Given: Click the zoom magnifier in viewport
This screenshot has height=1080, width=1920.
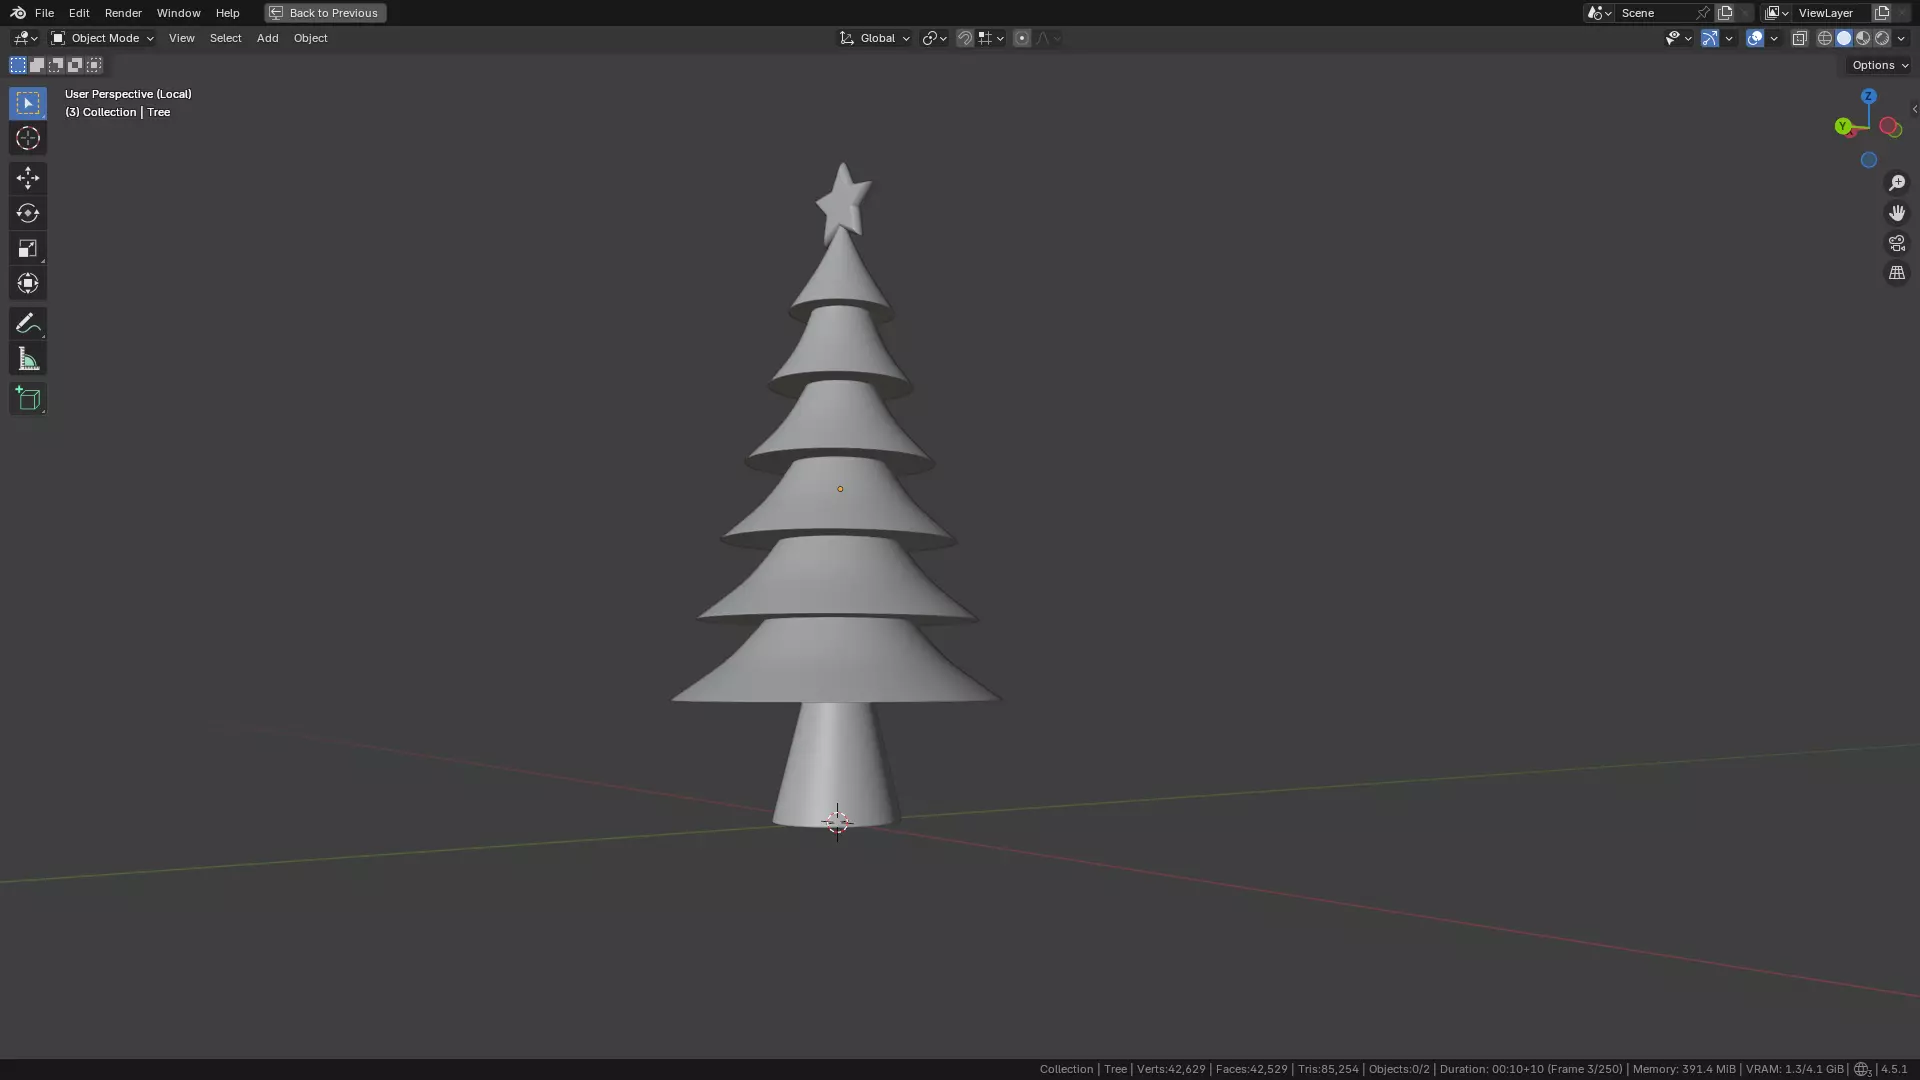Looking at the screenshot, I should click(1897, 183).
